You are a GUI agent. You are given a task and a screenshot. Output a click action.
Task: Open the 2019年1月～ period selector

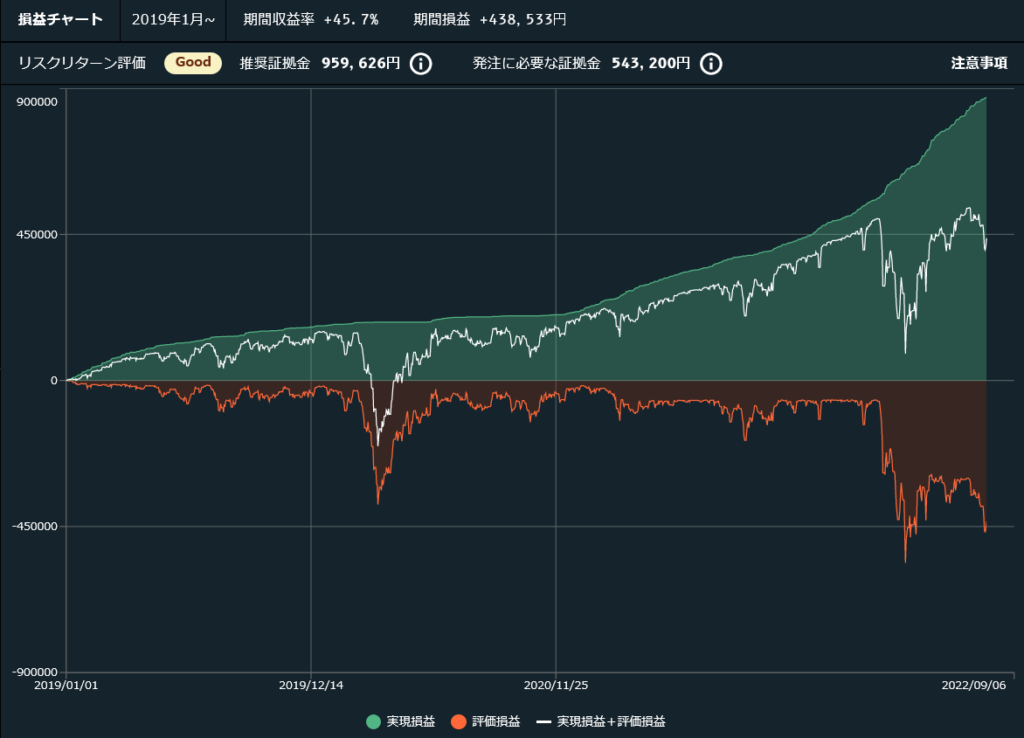(x=172, y=19)
